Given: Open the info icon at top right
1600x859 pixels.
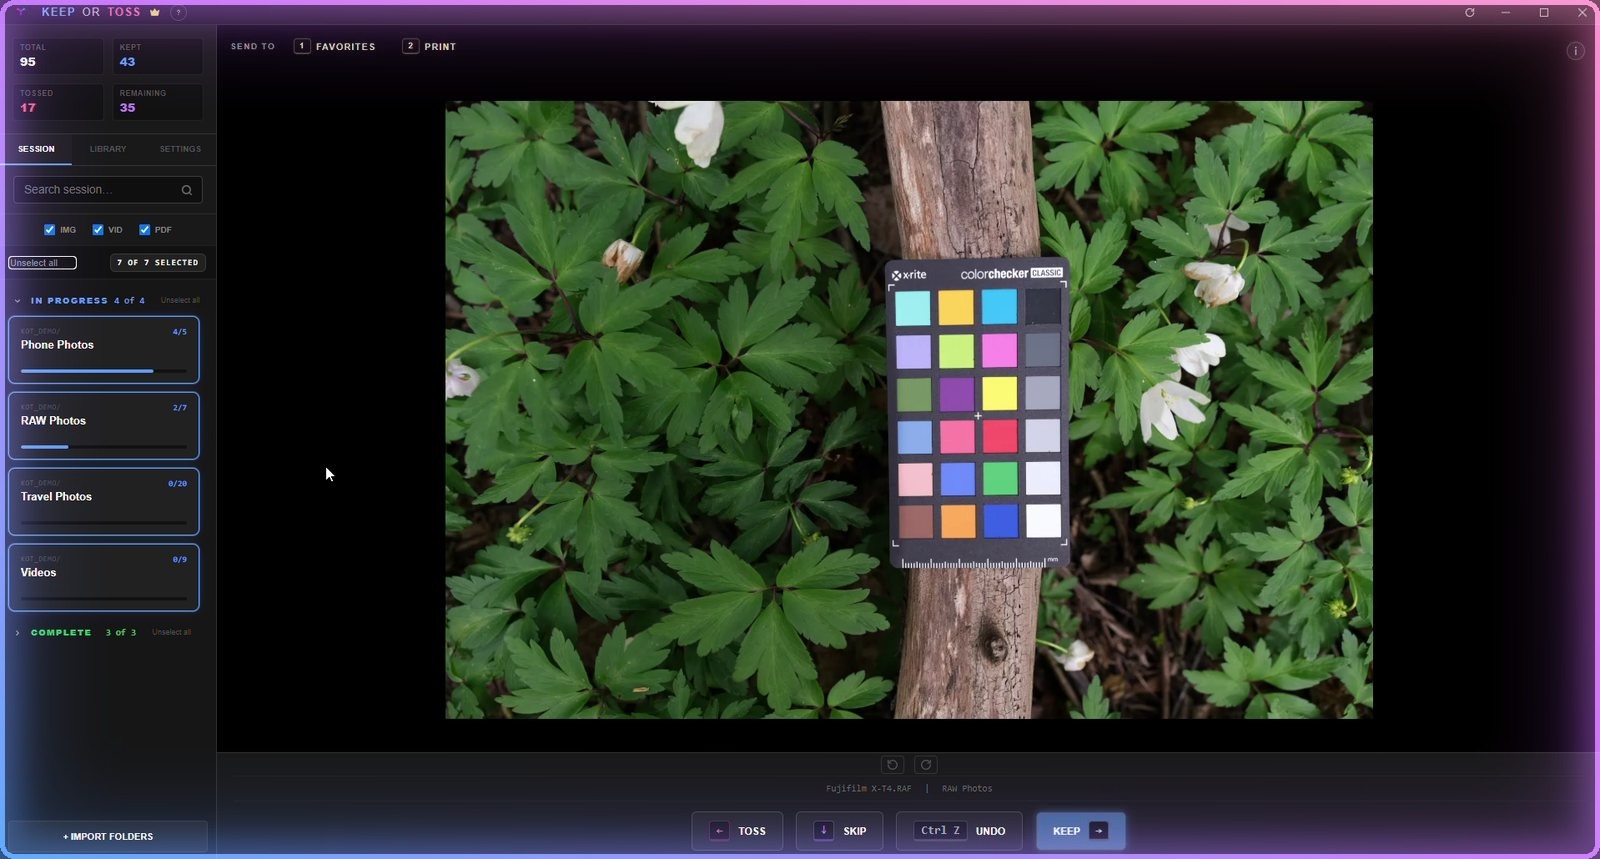Looking at the screenshot, I should [1576, 51].
